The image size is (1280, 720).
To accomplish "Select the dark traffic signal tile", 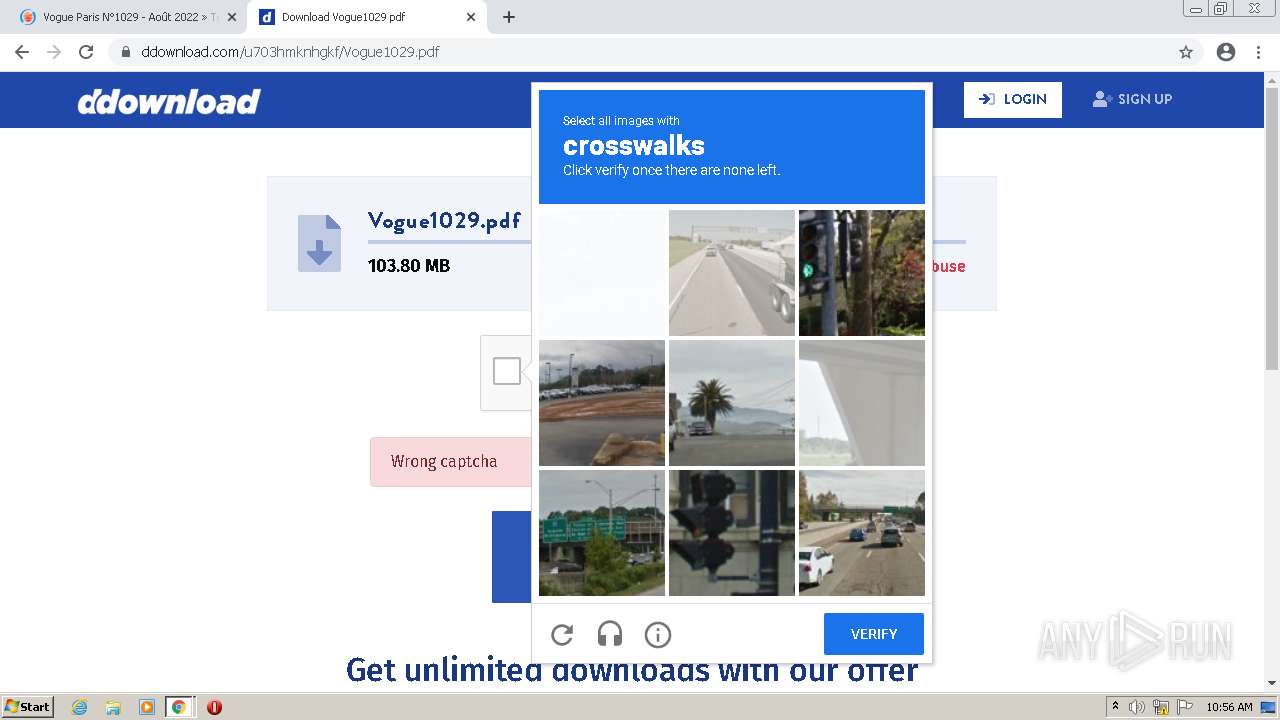I will [x=732, y=533].
